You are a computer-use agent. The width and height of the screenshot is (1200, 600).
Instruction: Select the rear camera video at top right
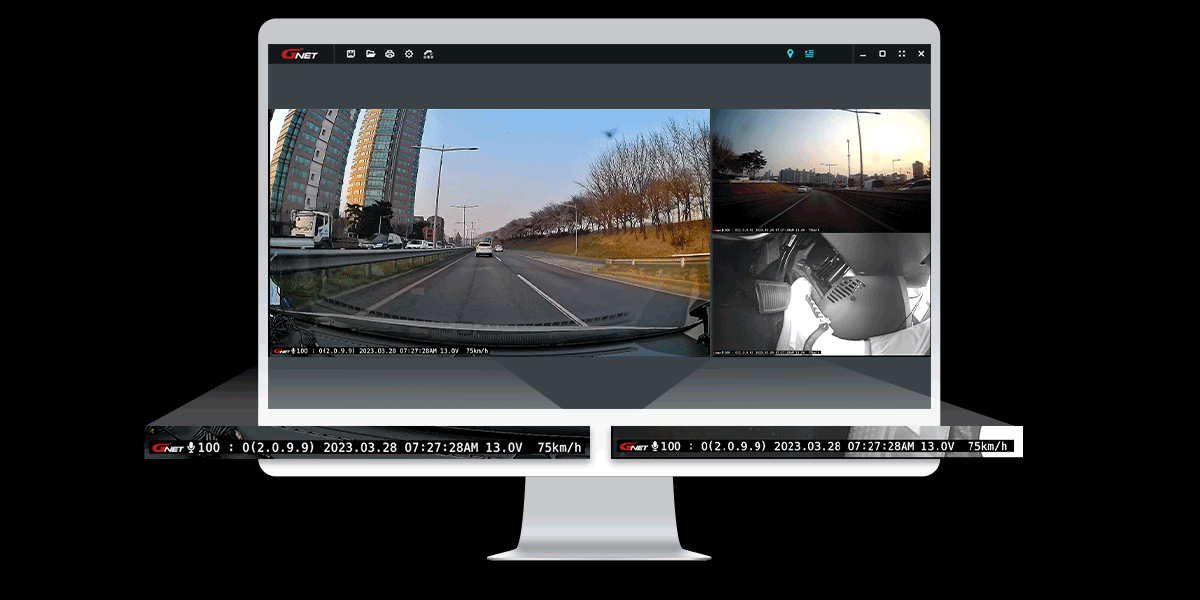[x=820, y=168]
